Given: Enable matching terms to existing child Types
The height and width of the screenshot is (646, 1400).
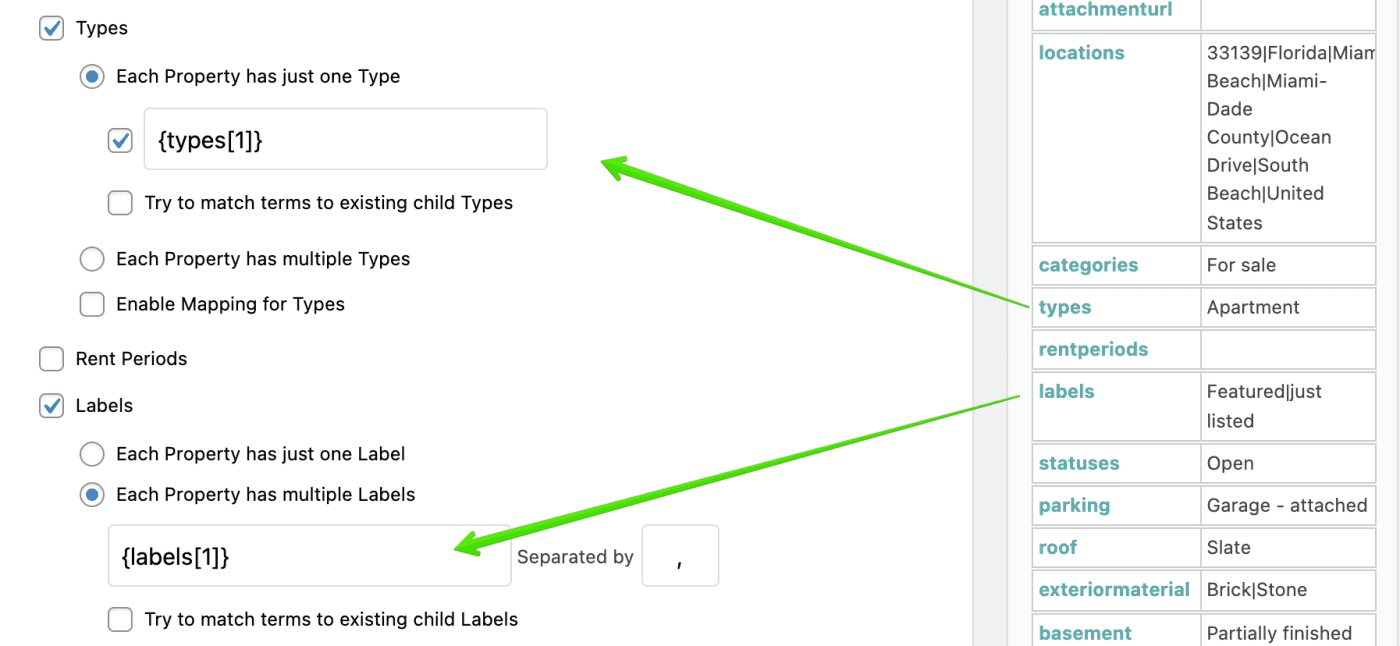Looking at the screenshot, I should coord(120,203).
